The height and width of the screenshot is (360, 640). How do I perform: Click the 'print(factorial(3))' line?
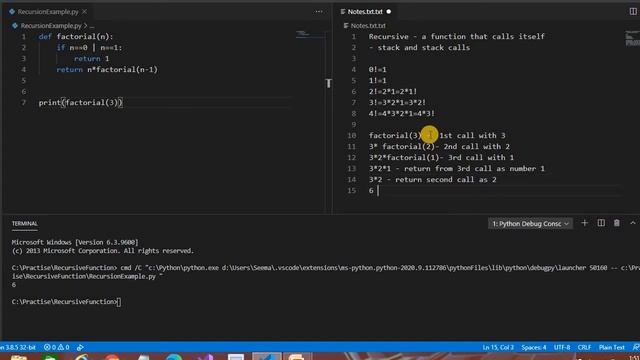coord(80,103)
